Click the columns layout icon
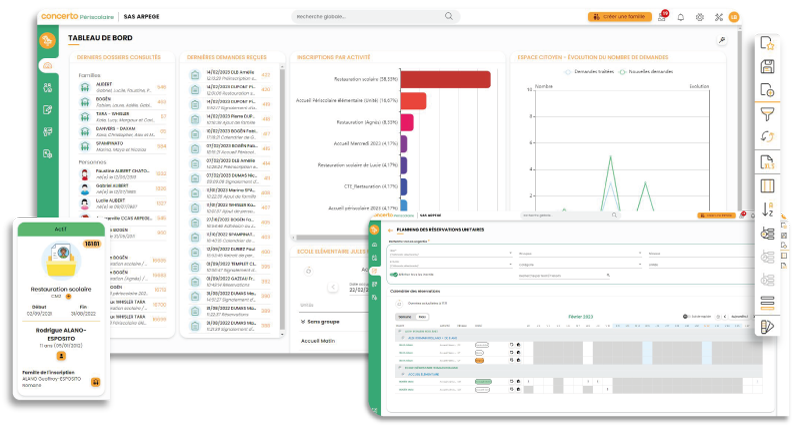This screenshot has height=427, width=800. tap(767, 186)
